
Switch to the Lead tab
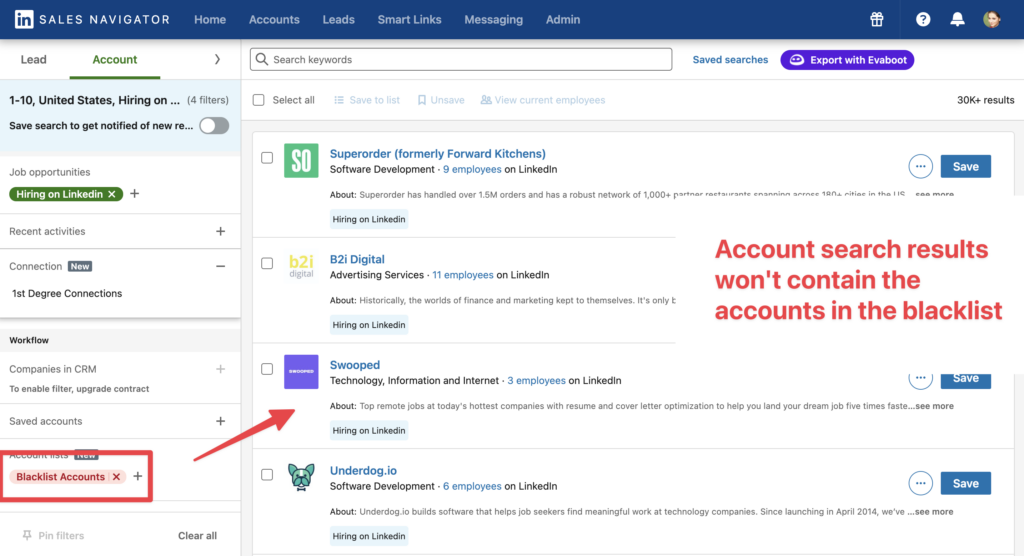33,59
